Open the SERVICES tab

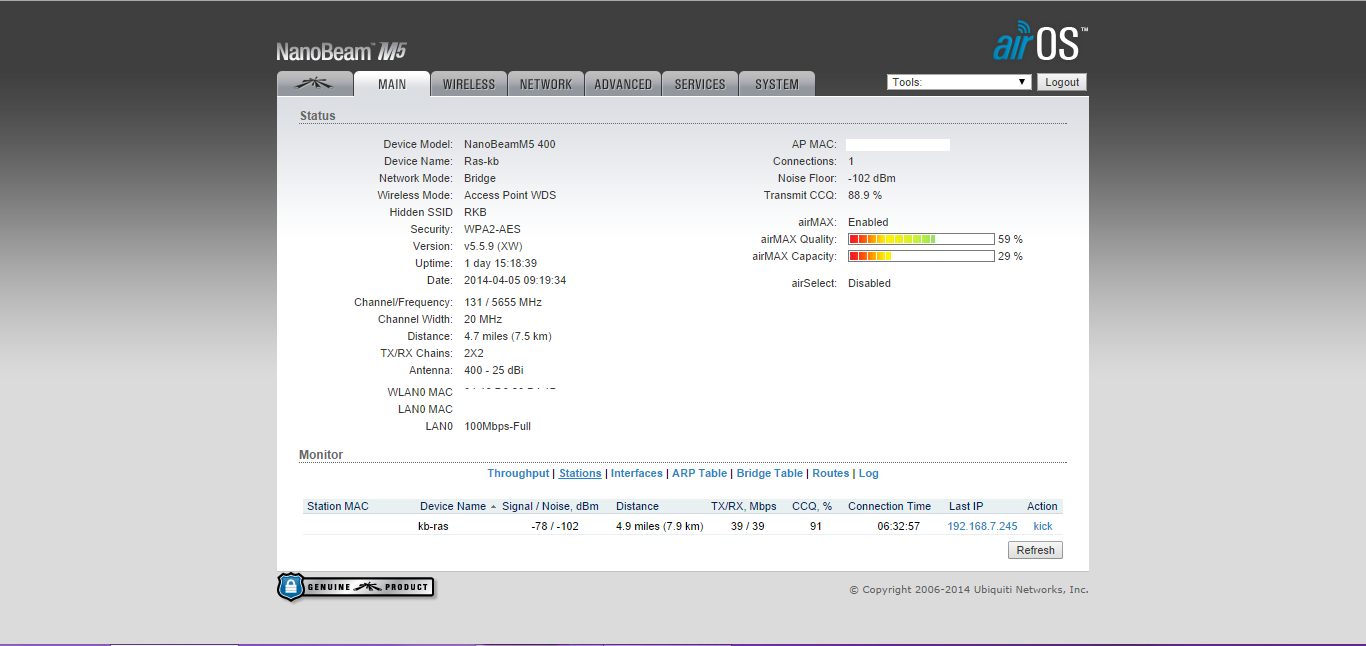700,84
